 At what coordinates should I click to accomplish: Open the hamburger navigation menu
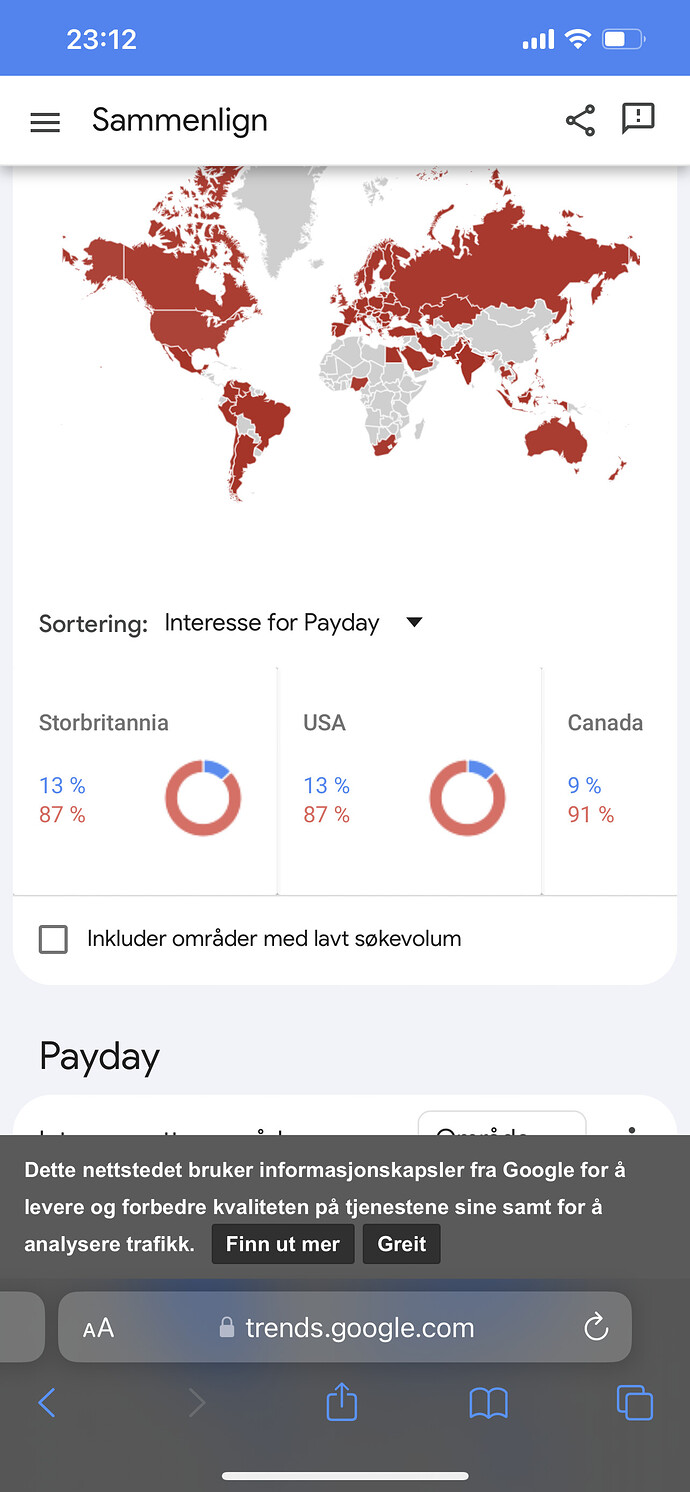[45, 122]
